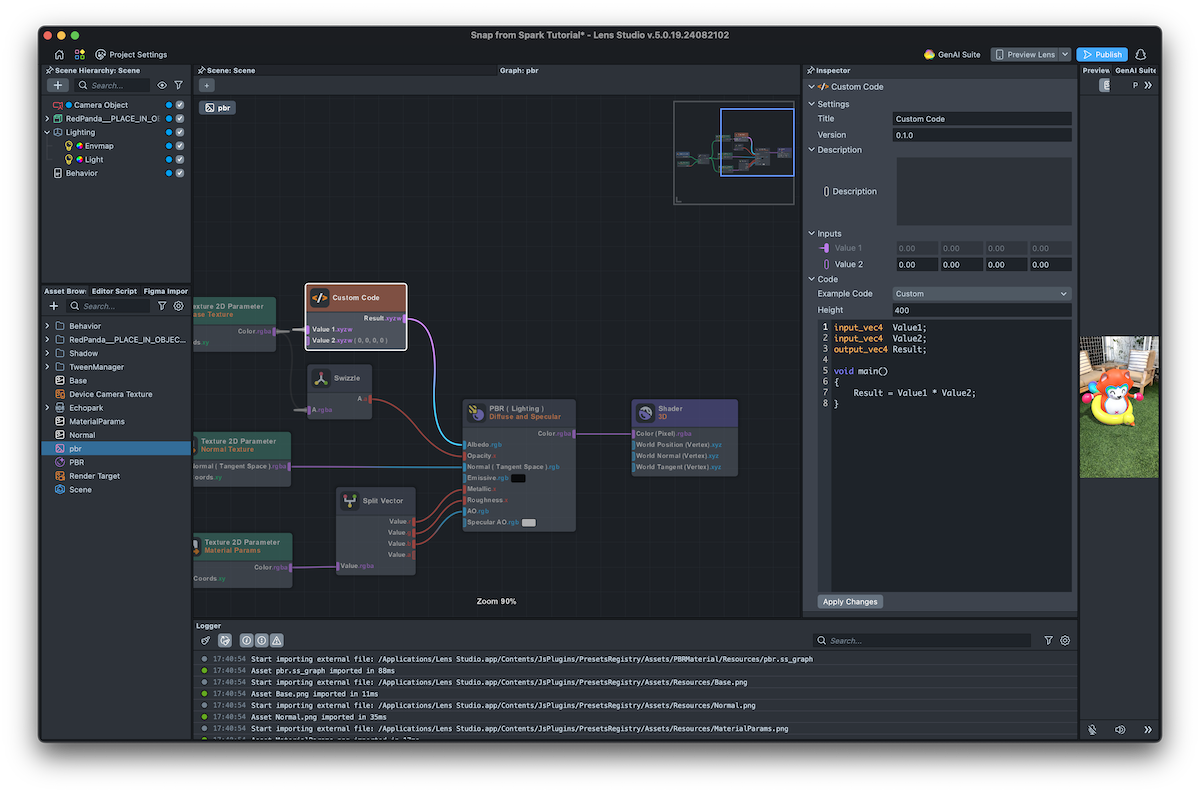Click the Emissive black color swatch
This screenshot has height=793, width=1200.
(x=518, y=478)
